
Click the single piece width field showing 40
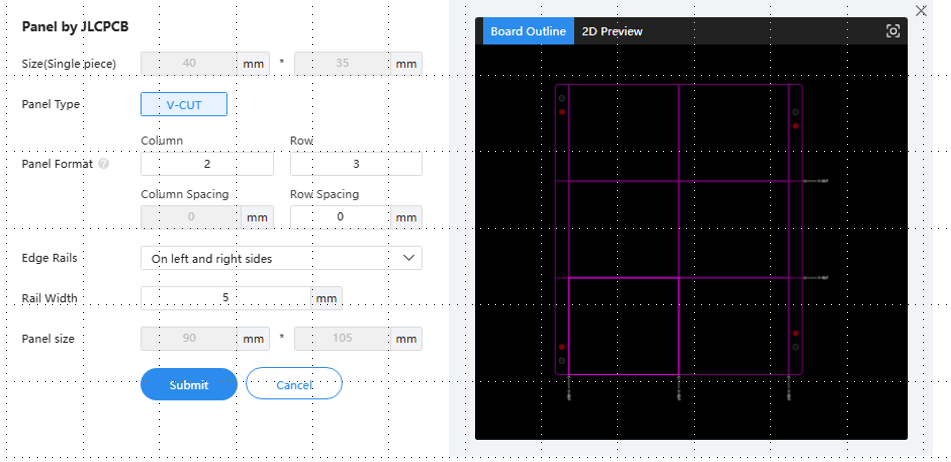tap(190, 64)
